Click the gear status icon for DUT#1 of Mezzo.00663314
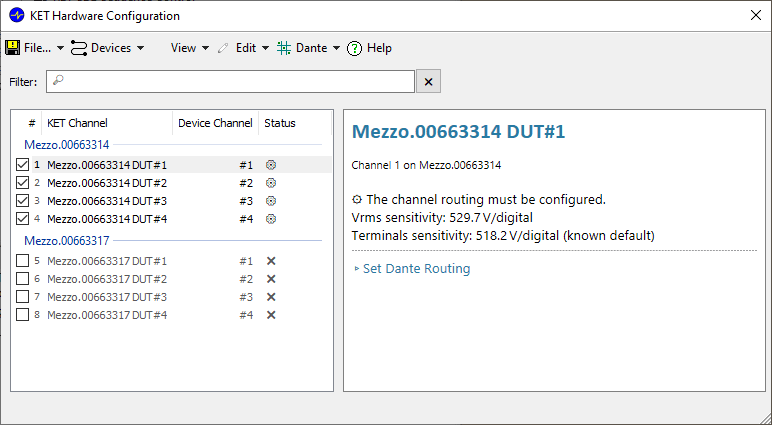Viewport: 772px width, 425px height. pyautogui.click(x=270, y=165)
